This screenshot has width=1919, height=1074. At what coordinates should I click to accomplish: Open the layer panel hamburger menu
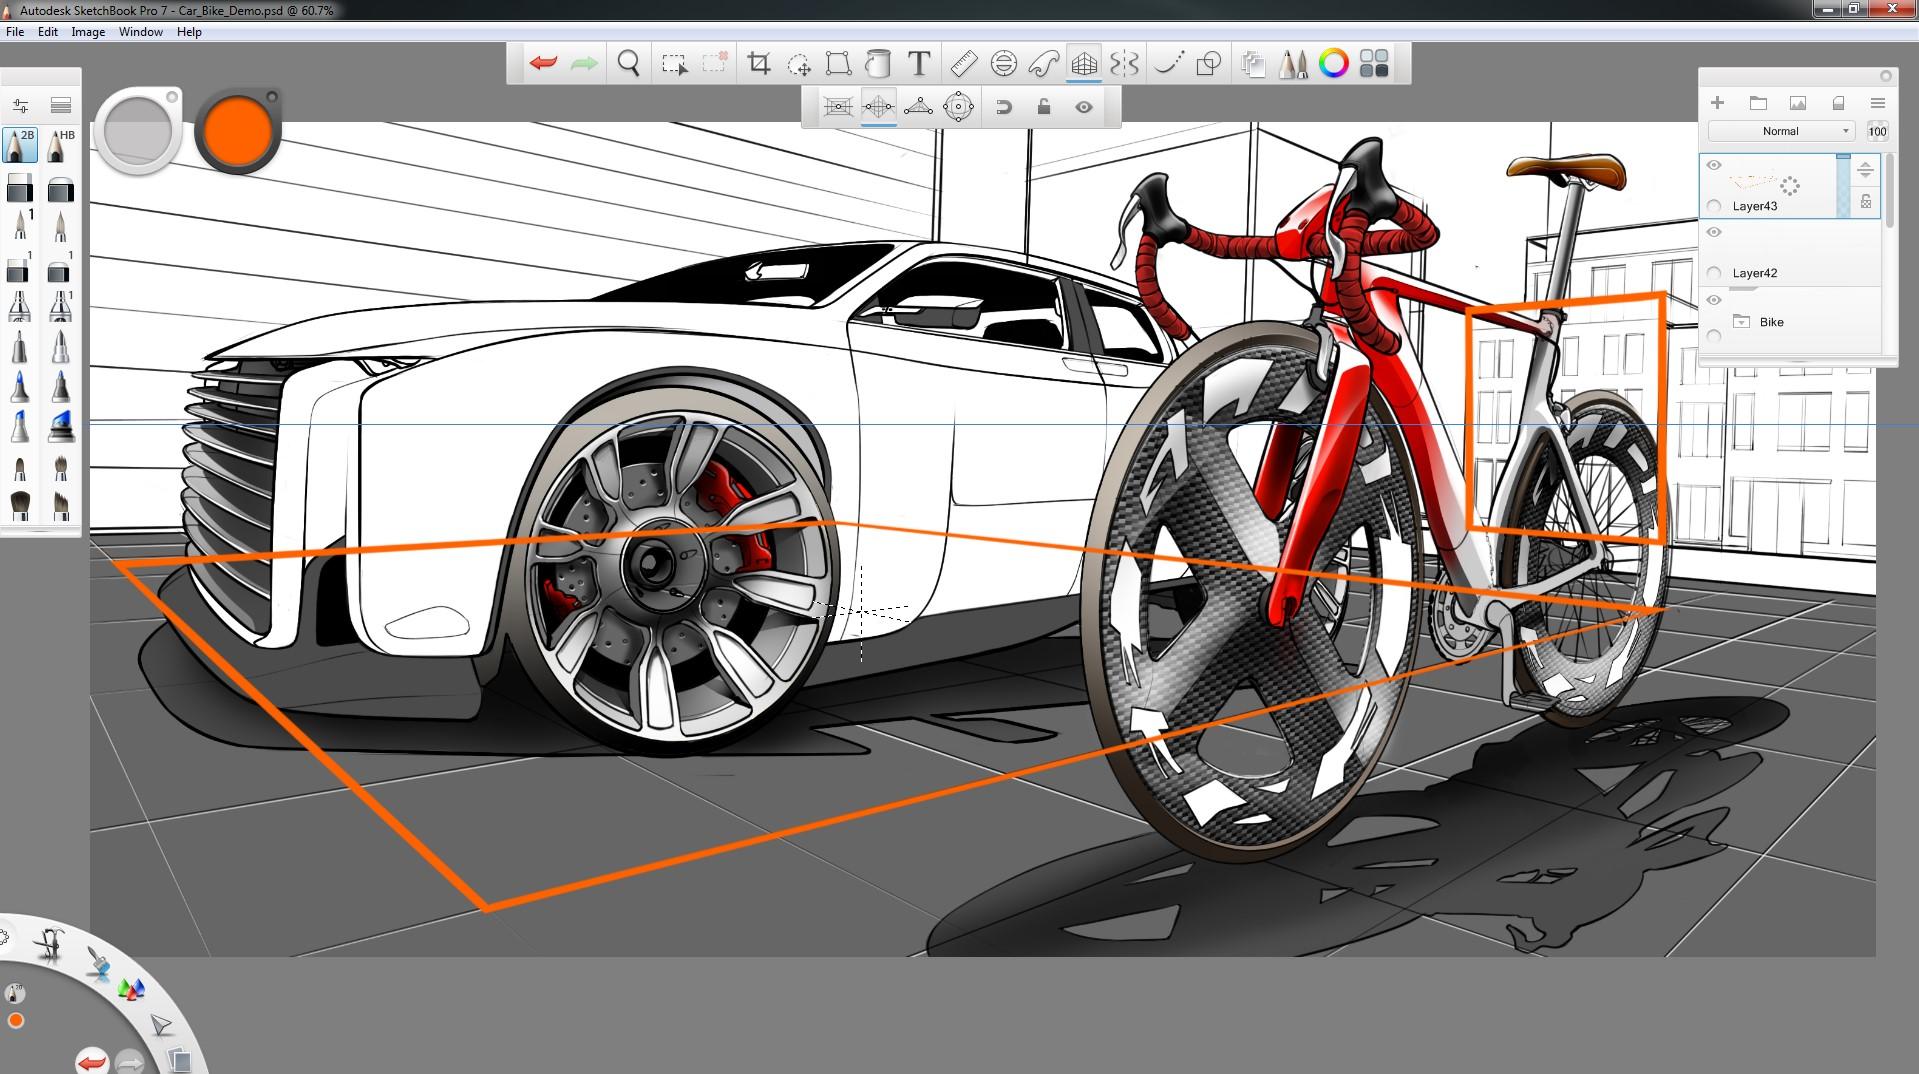coord(1877,103)
